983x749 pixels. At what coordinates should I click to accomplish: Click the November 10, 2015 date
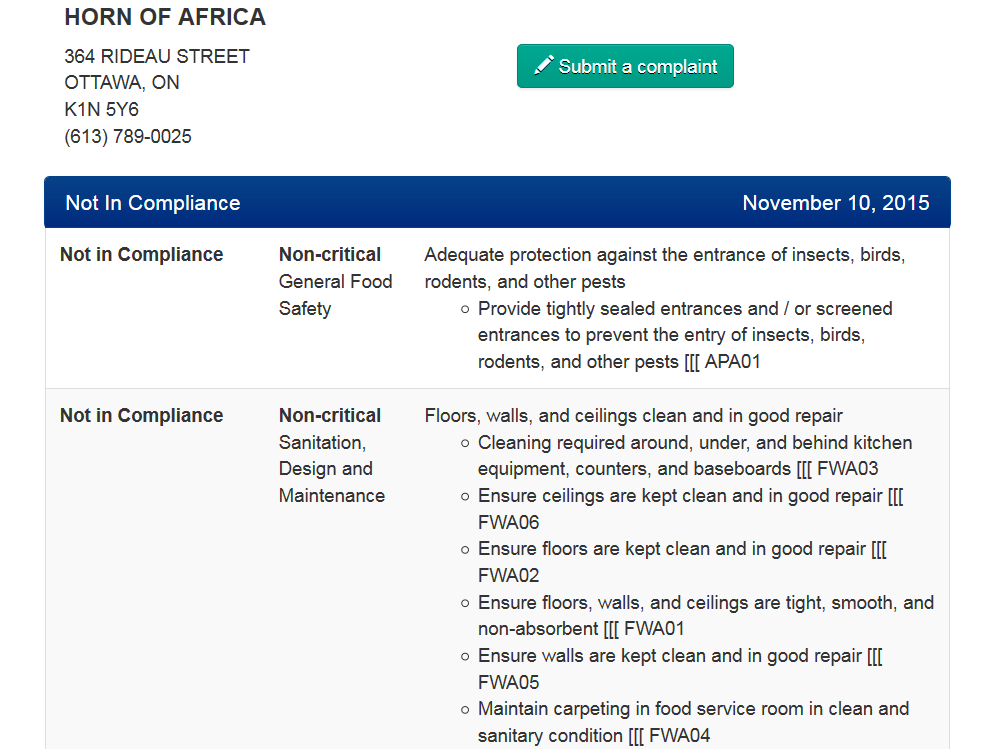pos(836,202)
